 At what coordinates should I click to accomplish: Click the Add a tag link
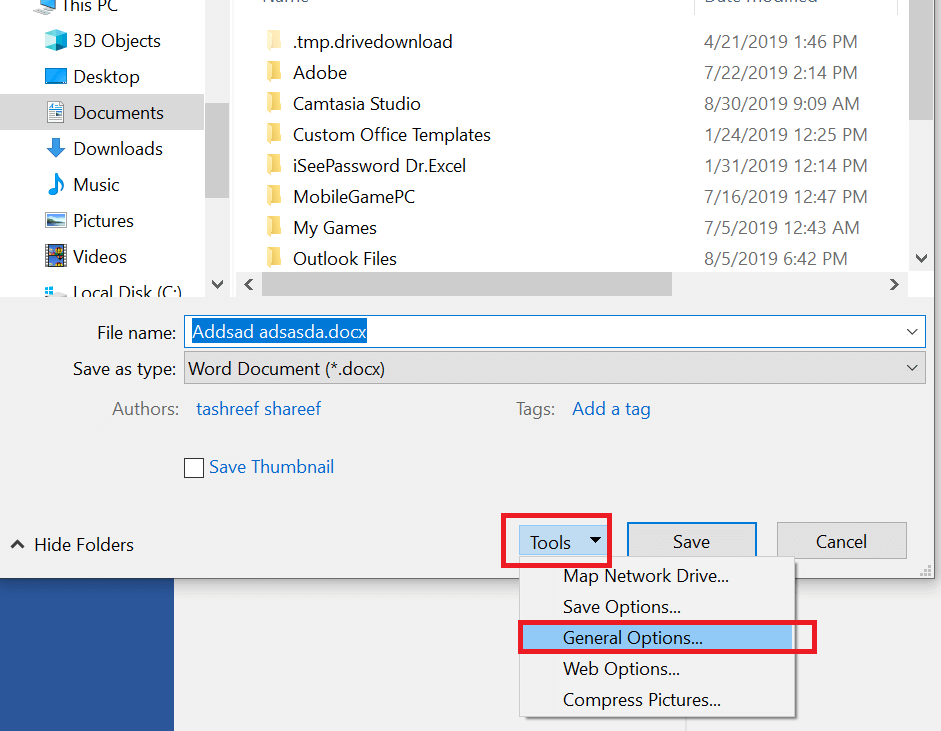click(x=611, y=409)
